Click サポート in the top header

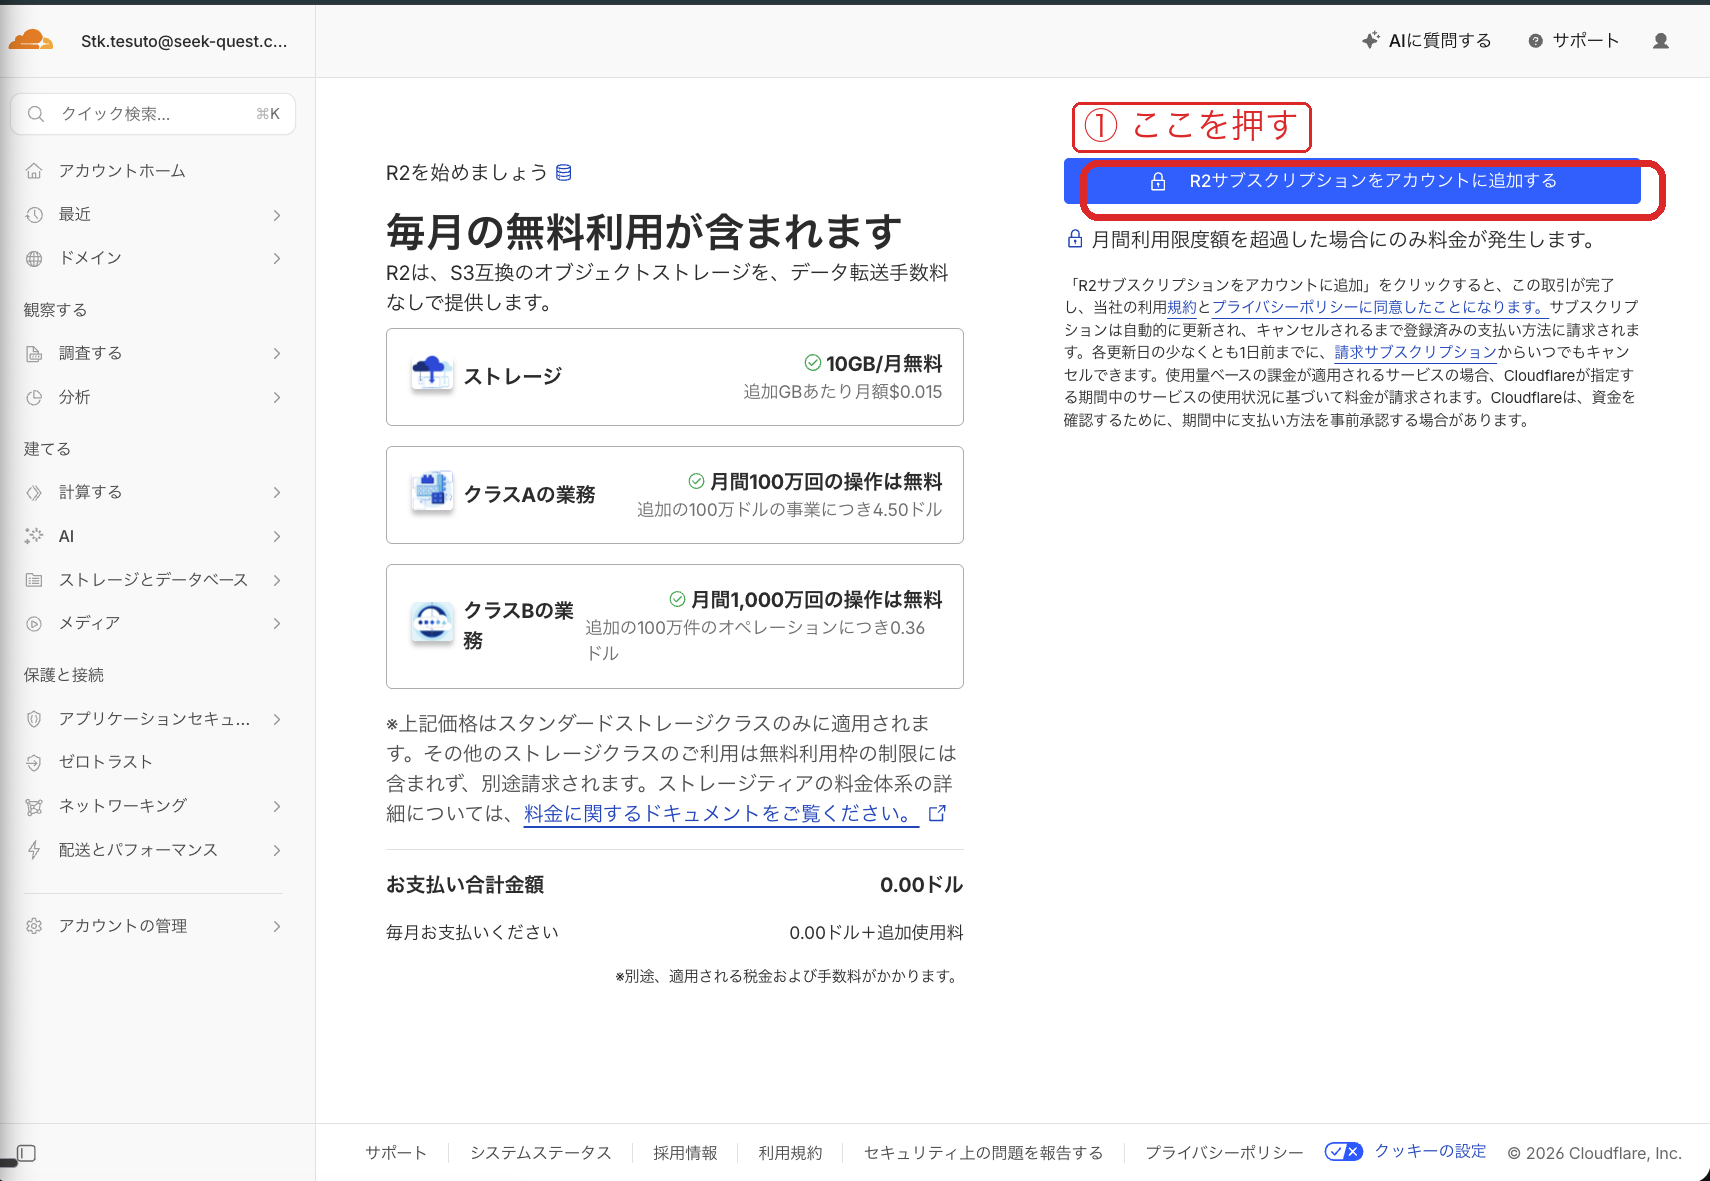pyautogui.click(x=1586, y=41)
